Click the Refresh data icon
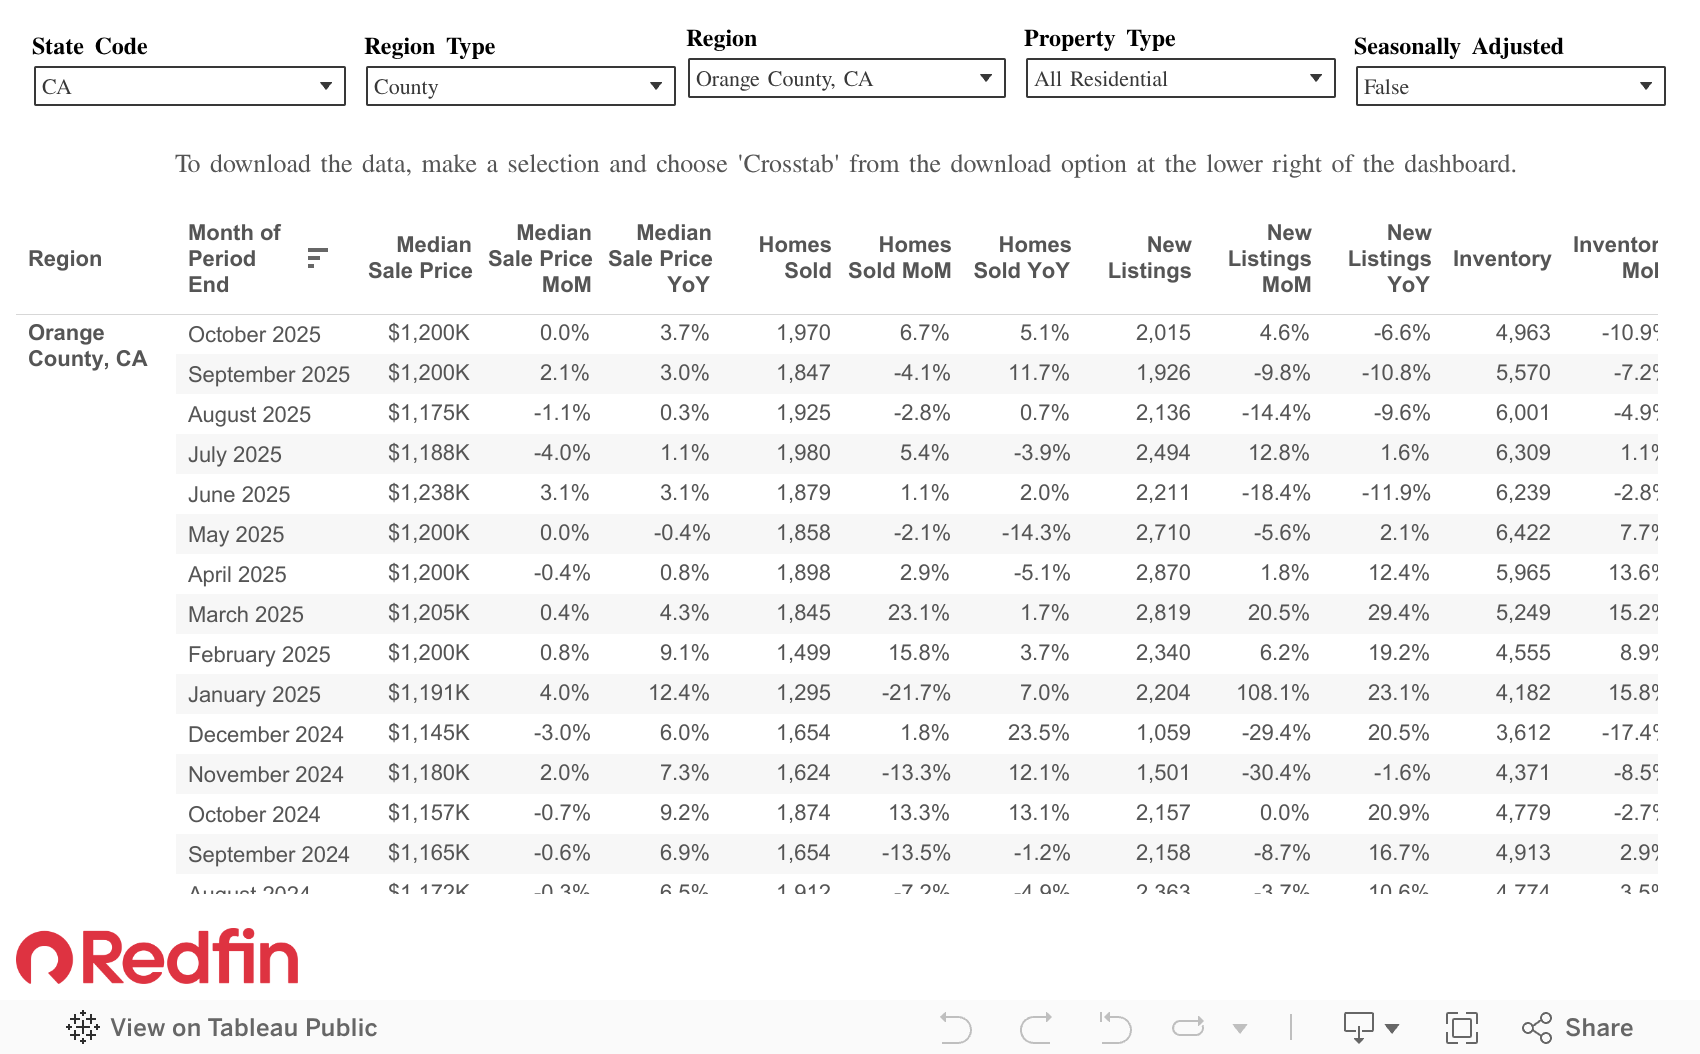The image size is (1700, 1054). click(x=1188, y=1027)
